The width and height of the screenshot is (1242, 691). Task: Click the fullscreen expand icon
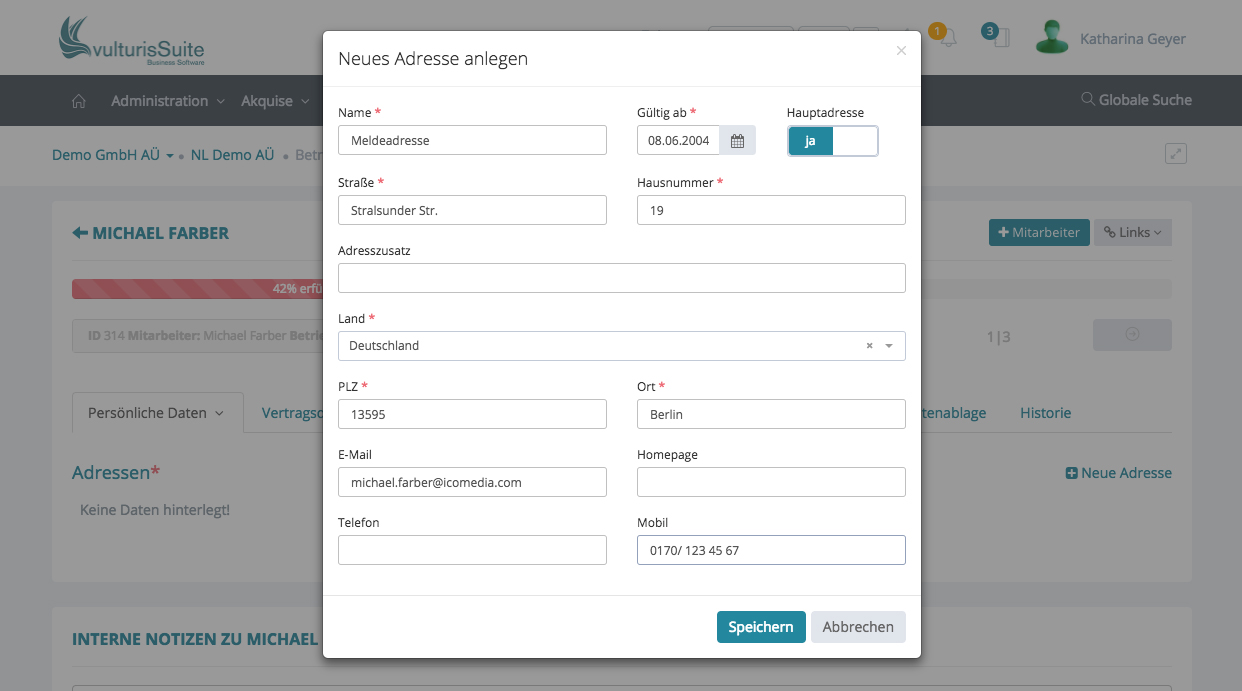point(1176,154)
